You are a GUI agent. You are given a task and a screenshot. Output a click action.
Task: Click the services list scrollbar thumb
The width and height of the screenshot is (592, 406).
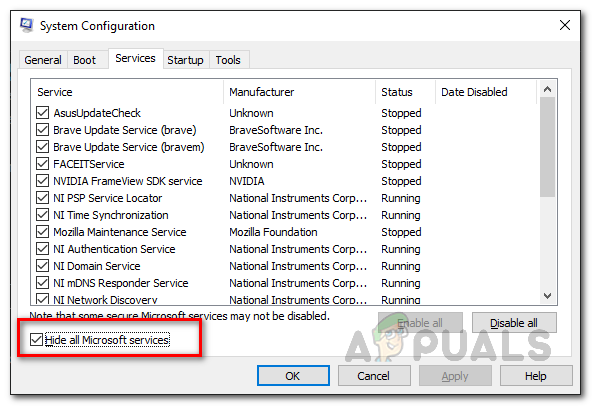[x=547, y=147]
